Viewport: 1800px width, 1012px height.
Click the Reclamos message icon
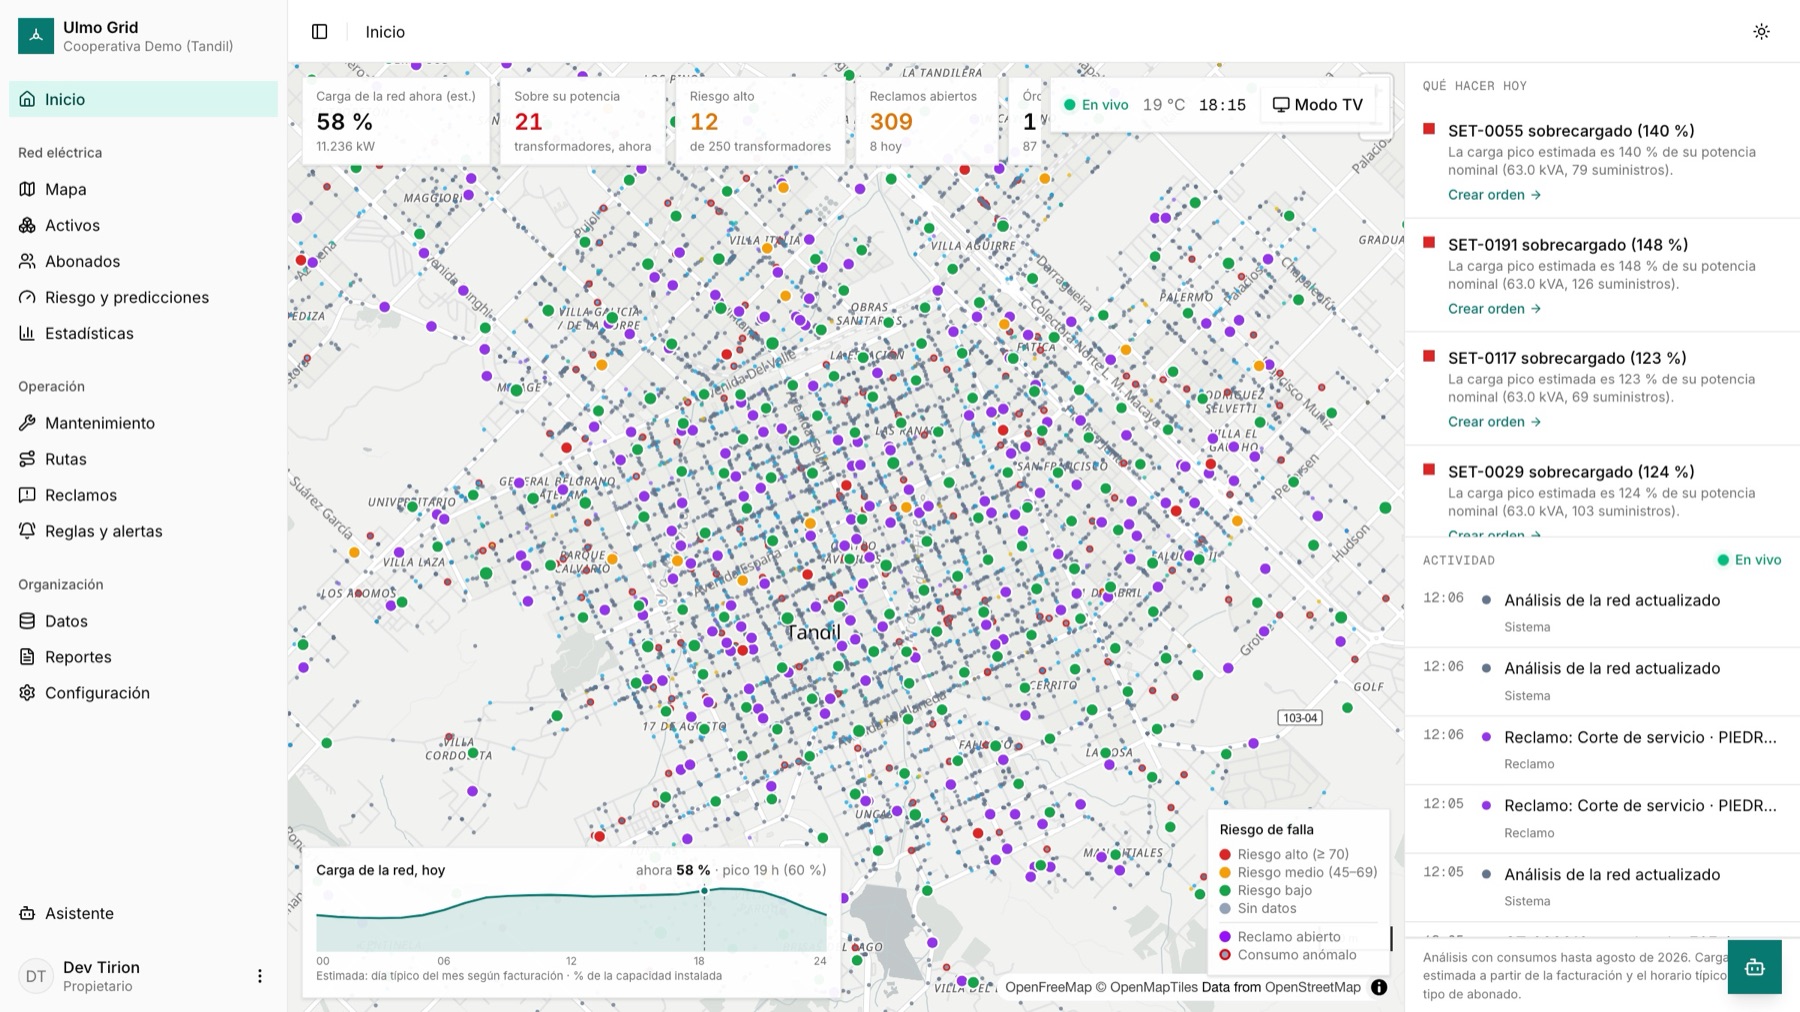[27, 495]
